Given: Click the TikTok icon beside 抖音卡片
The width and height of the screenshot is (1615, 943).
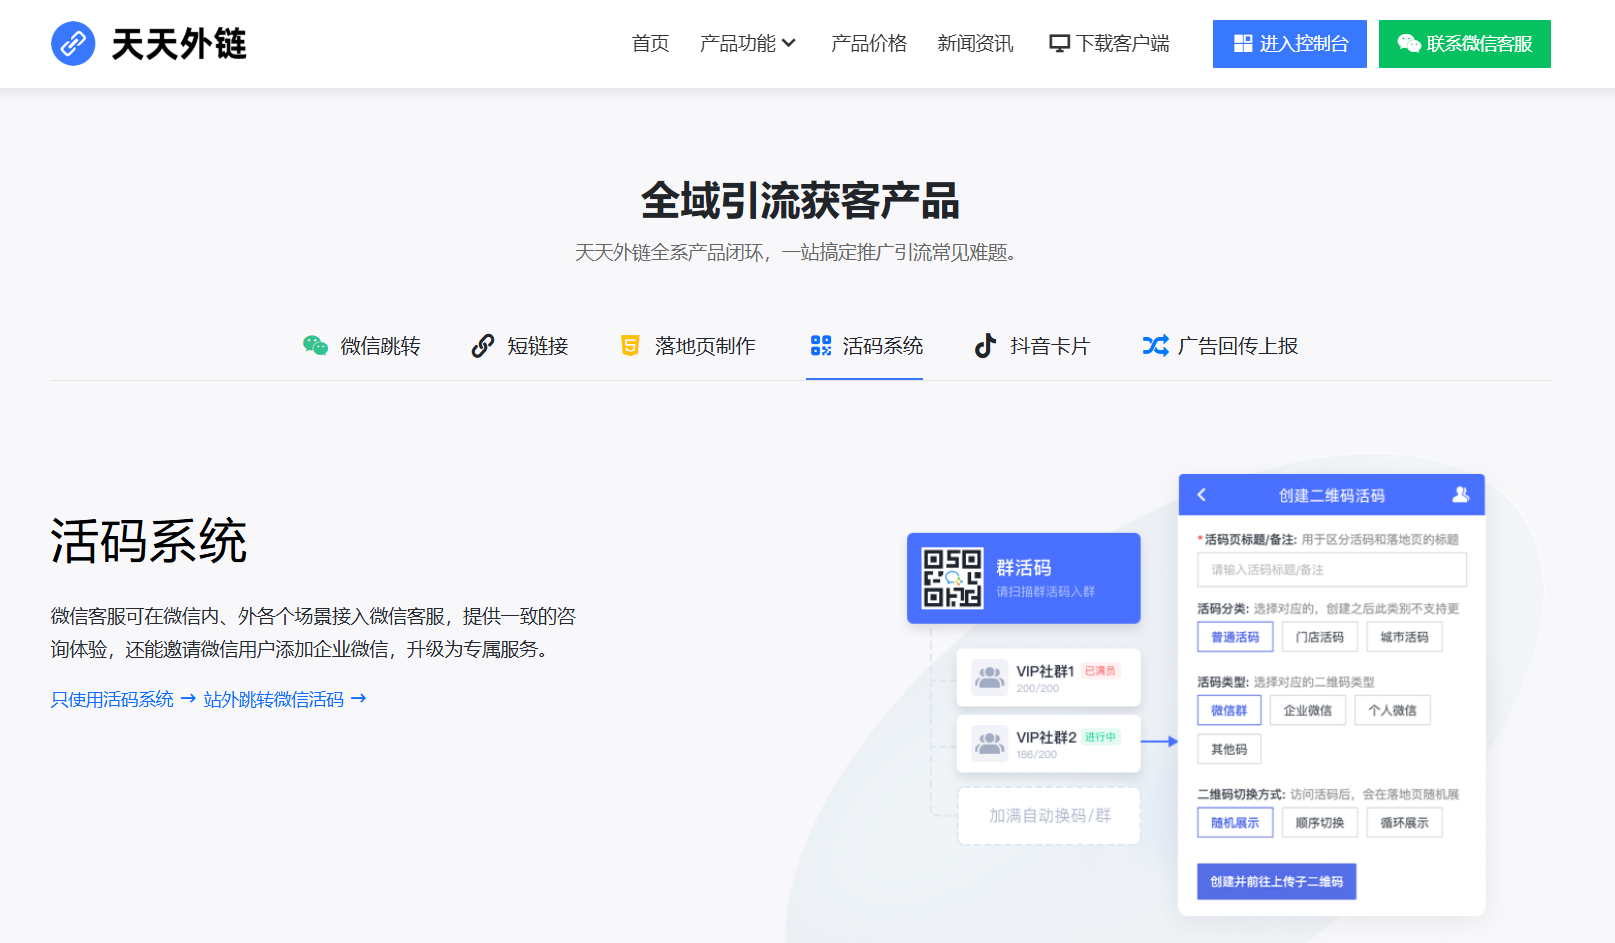Looking at the screenshot, I should (986, 346).
